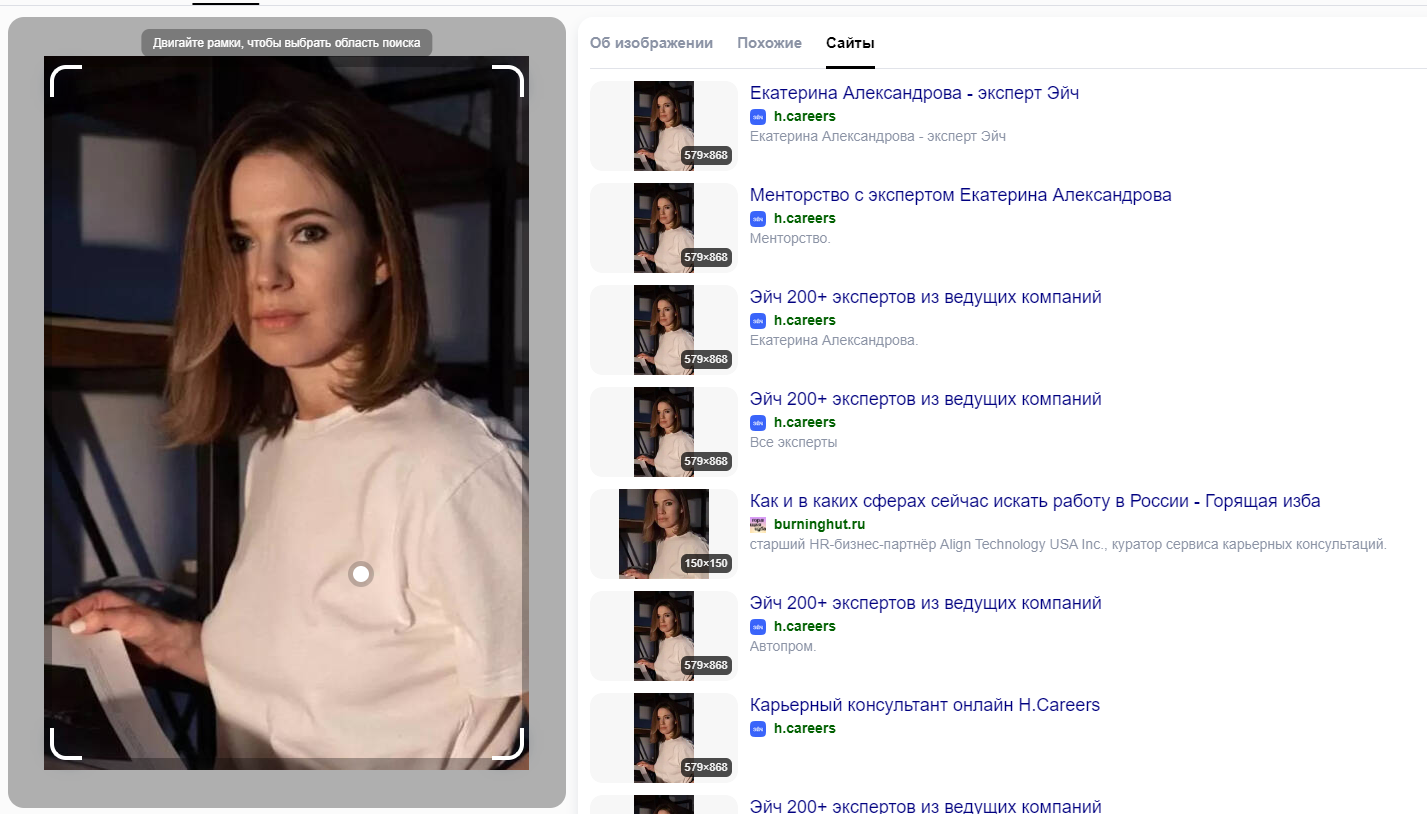1427x814 pixels.
Task: Click description text Автопром.
Action: 783,646
